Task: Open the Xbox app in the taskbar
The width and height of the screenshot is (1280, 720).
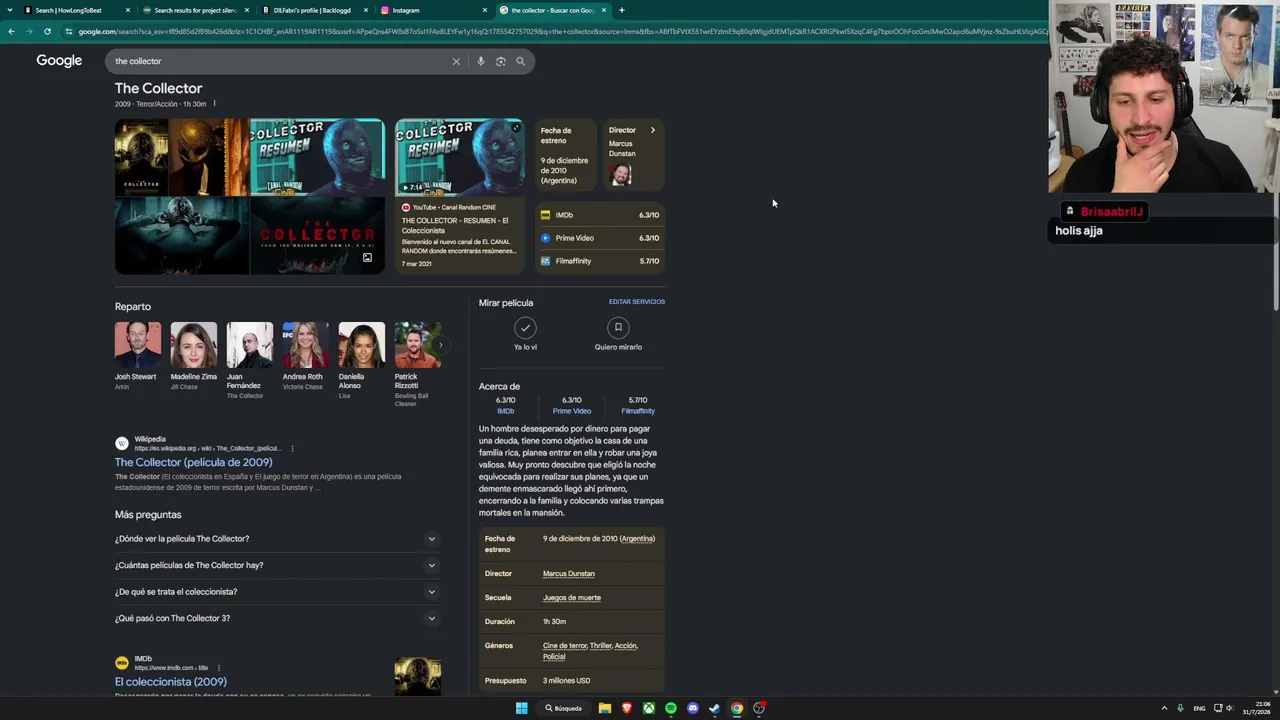Action: coord(649,708)
